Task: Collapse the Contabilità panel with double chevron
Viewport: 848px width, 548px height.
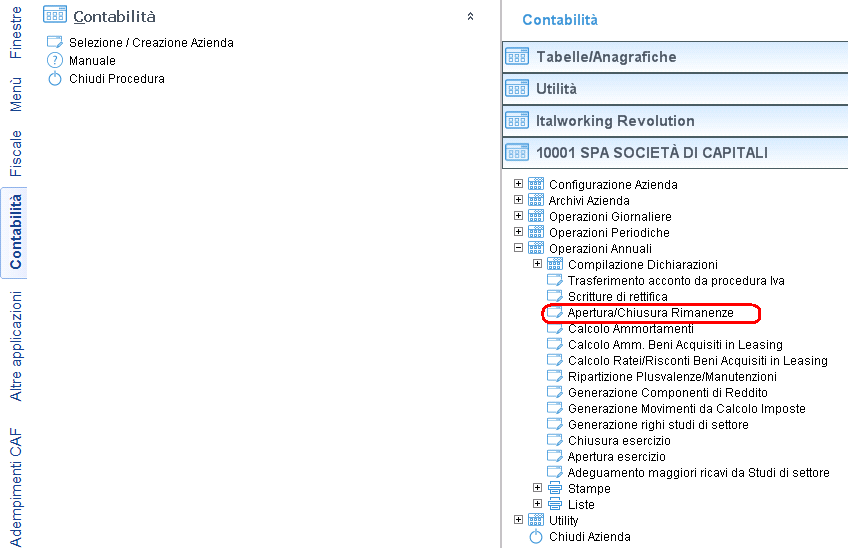Action: point(471,16)
